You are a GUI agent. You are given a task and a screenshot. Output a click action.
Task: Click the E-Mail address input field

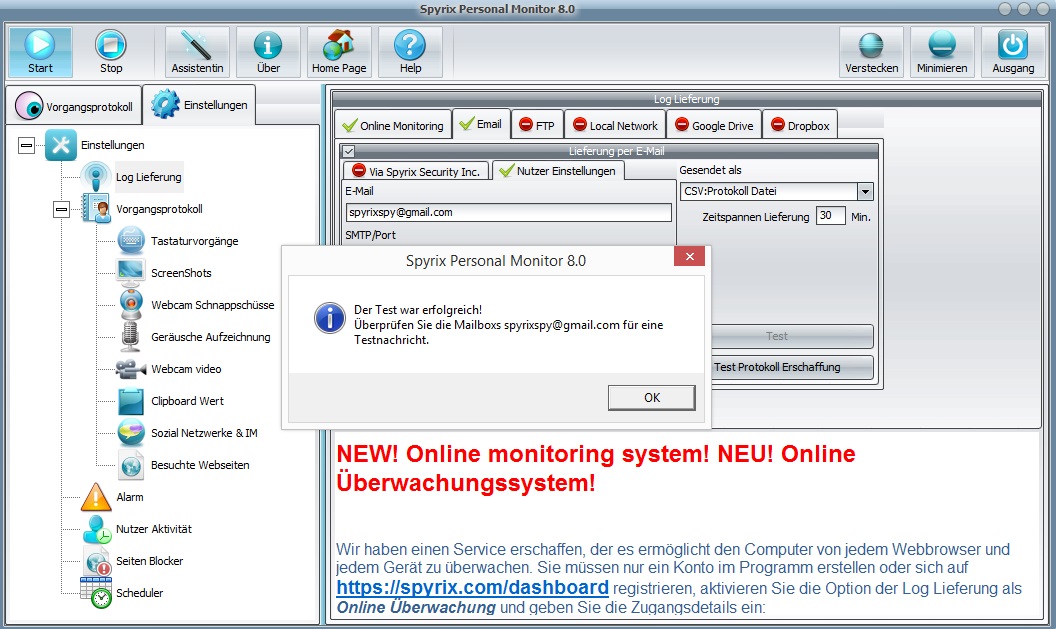coord(508,212)
